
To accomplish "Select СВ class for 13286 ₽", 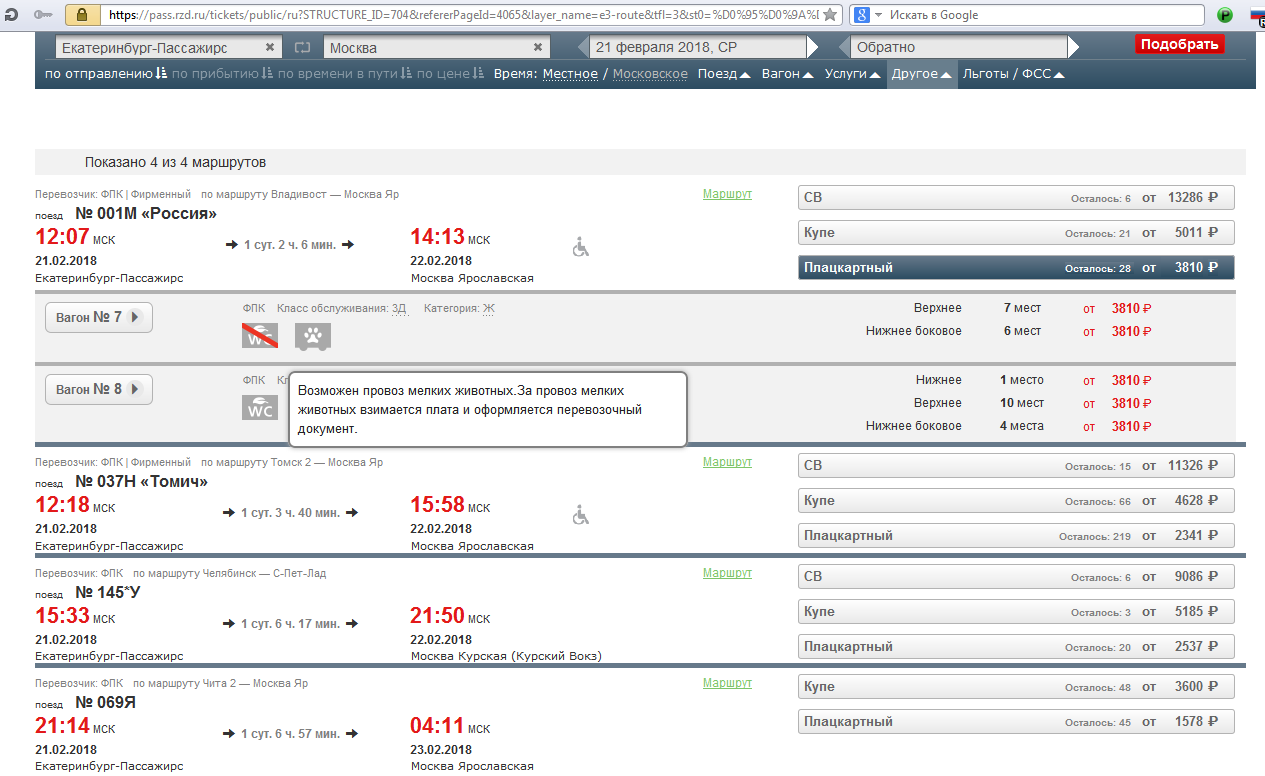I will tap(1016, 198).
